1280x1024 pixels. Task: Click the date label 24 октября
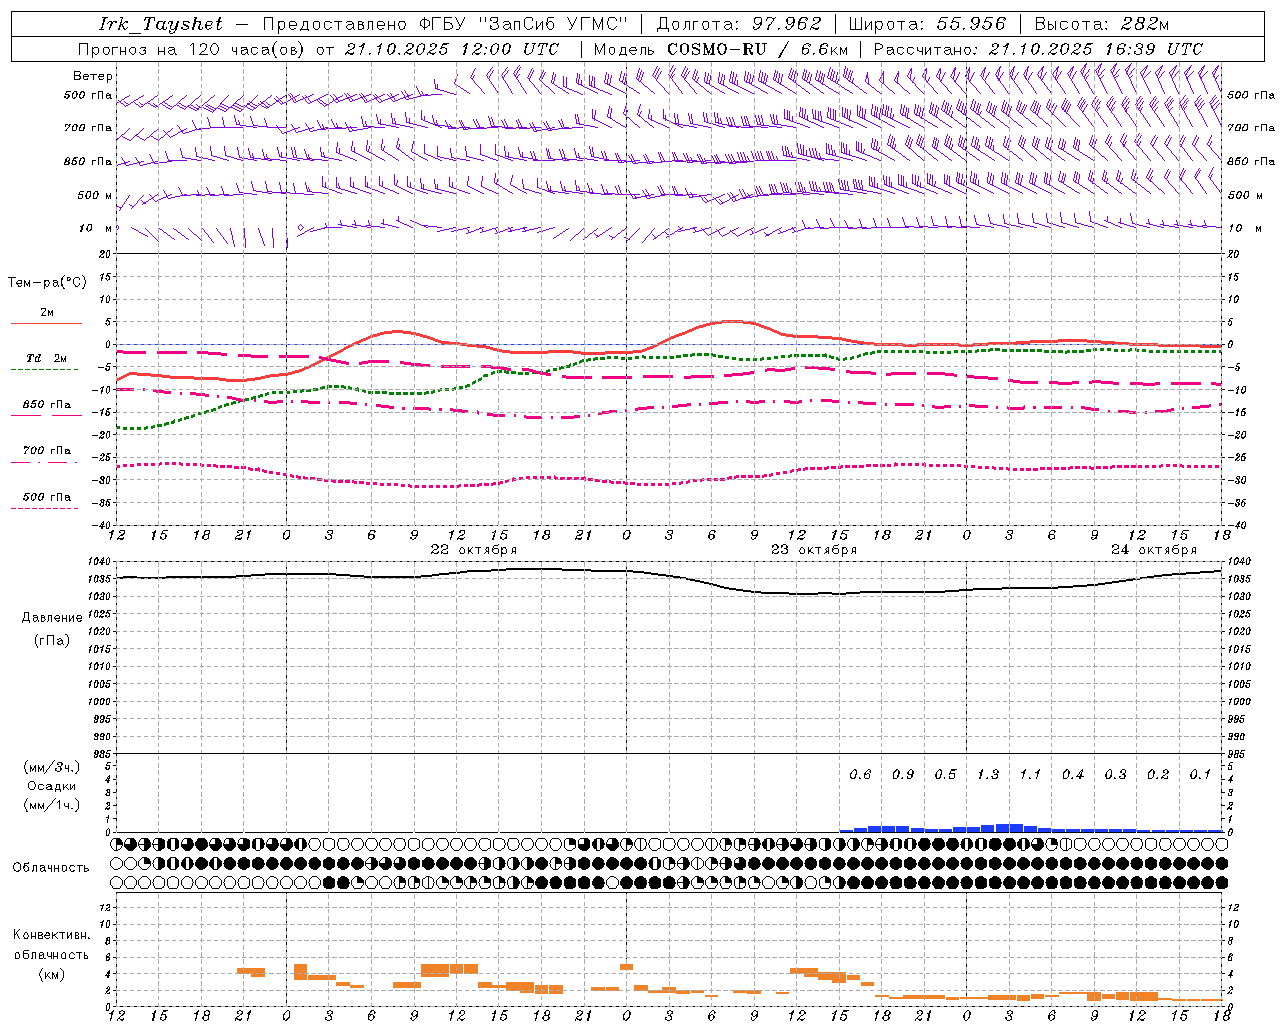pyautogui.click(x=1154, y=550)
